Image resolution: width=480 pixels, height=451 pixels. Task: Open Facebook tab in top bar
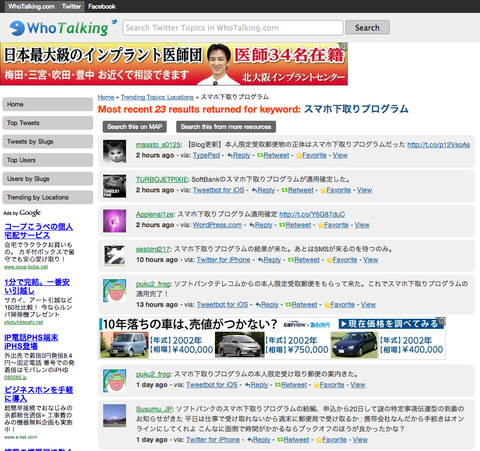102,6
